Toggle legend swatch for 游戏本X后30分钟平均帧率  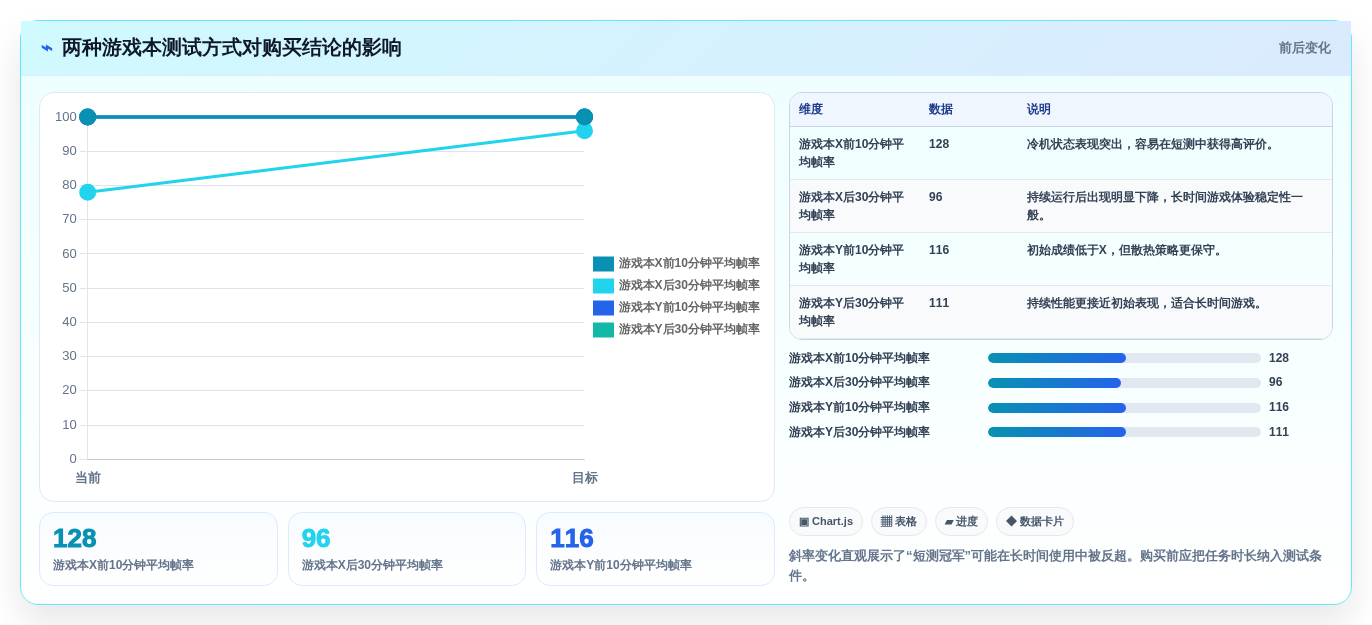(603, 286)
